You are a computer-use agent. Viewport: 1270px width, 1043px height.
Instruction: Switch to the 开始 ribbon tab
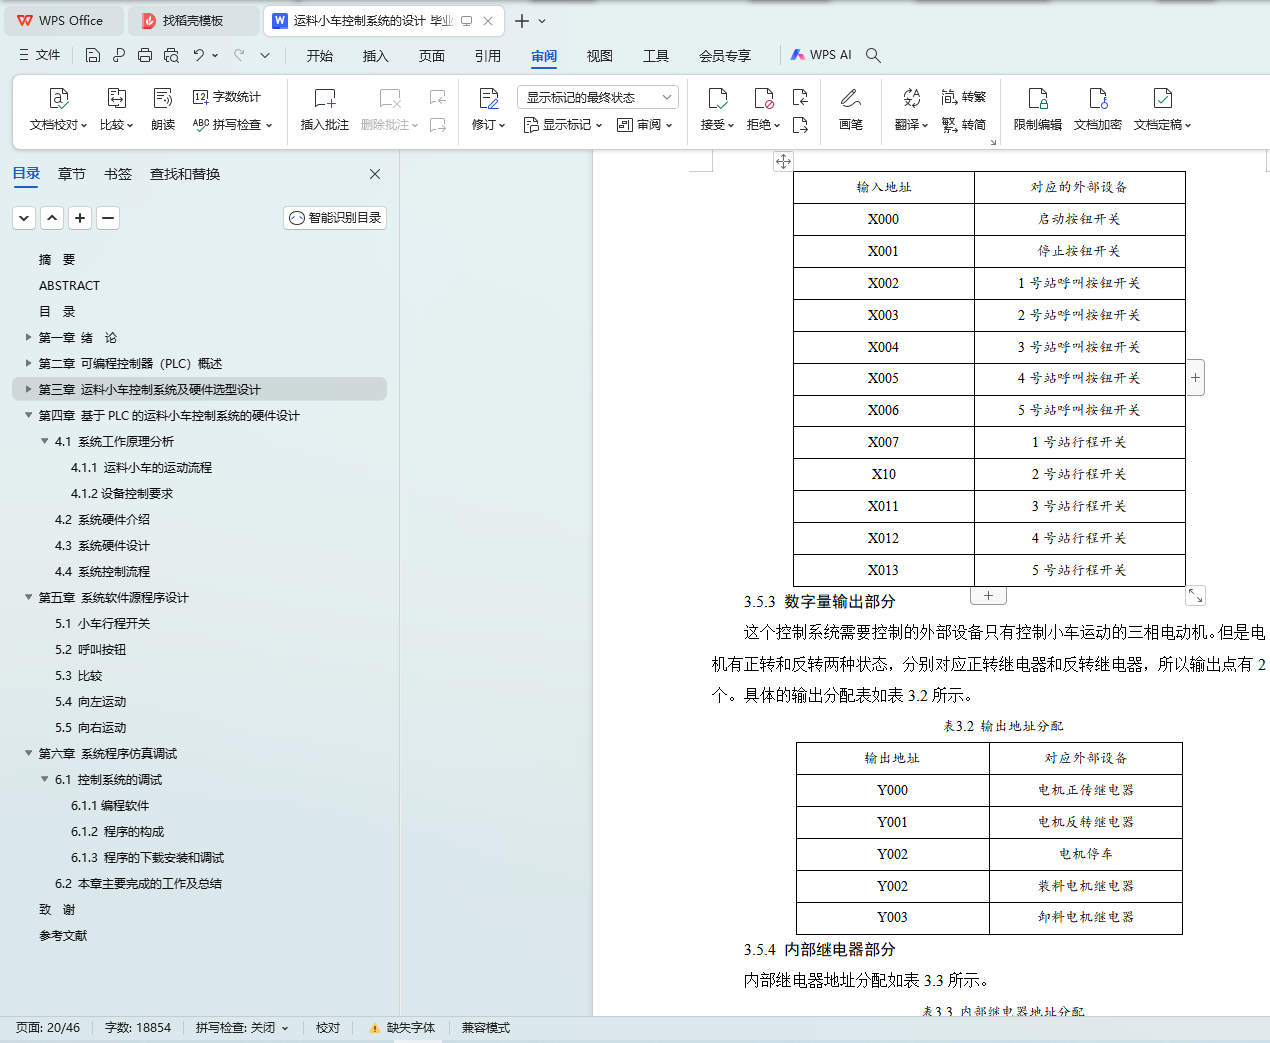click(320, 56)
